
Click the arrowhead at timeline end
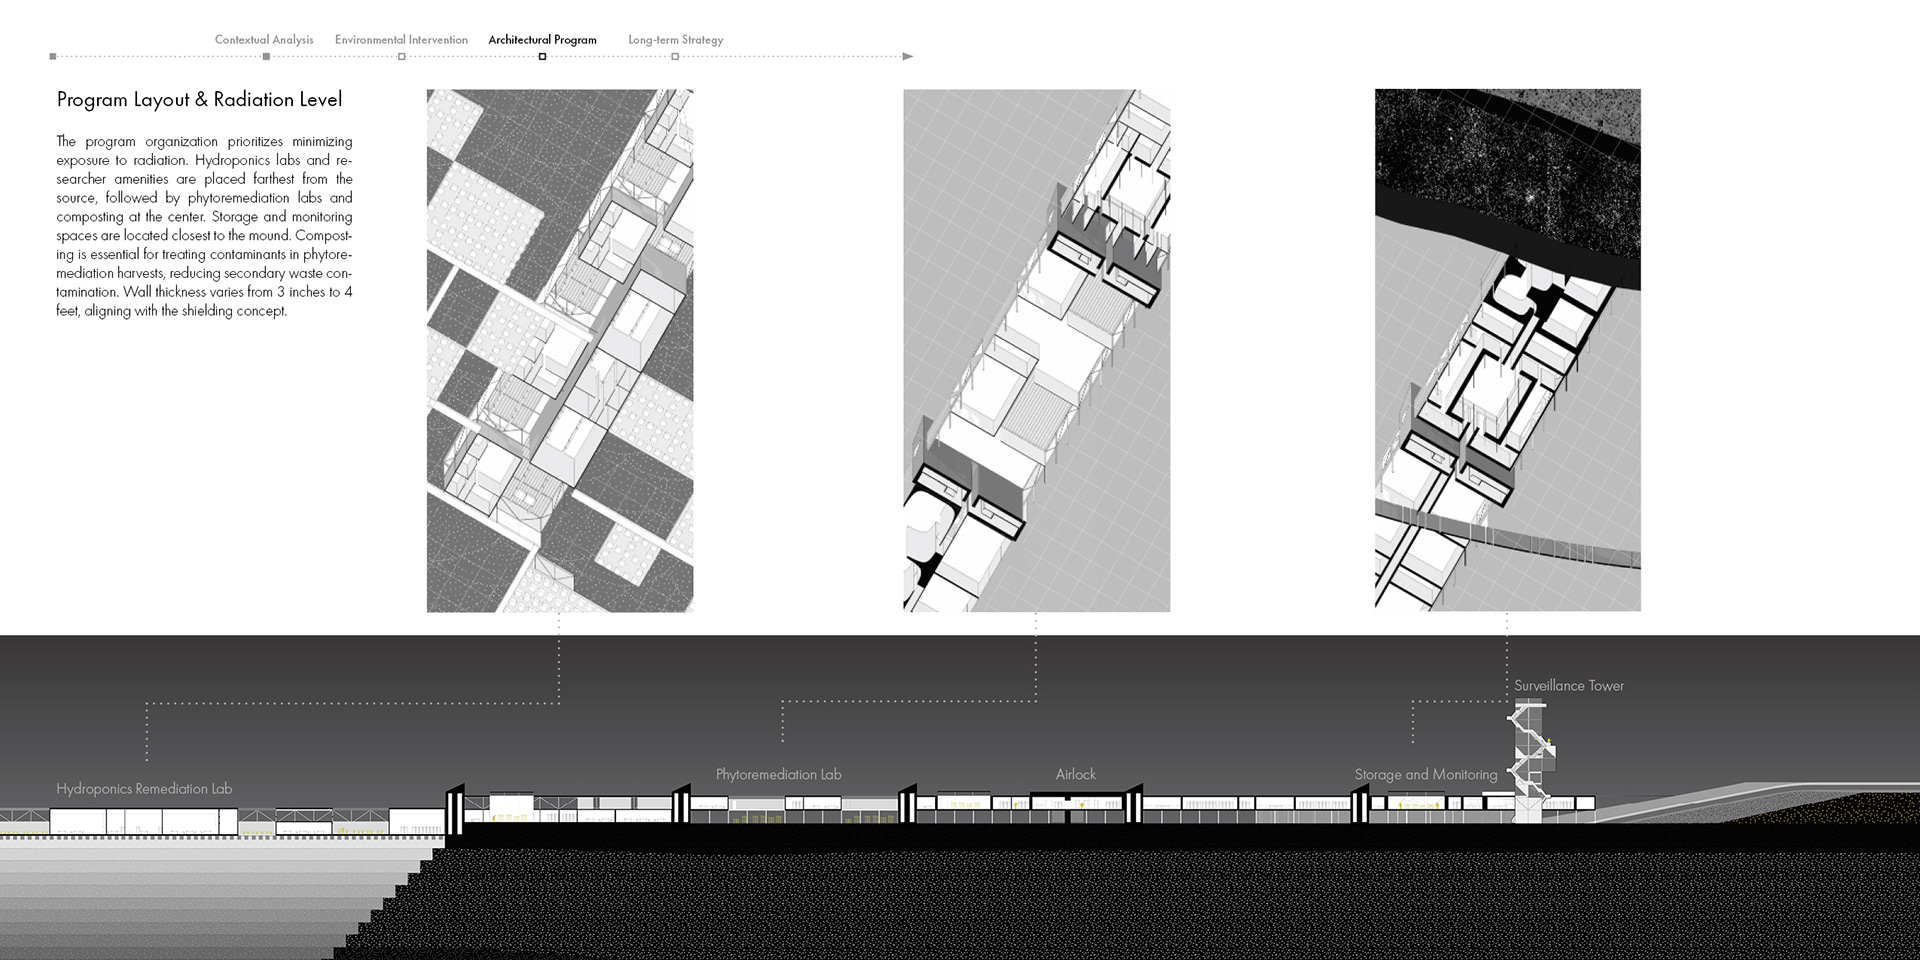[908, 57]
